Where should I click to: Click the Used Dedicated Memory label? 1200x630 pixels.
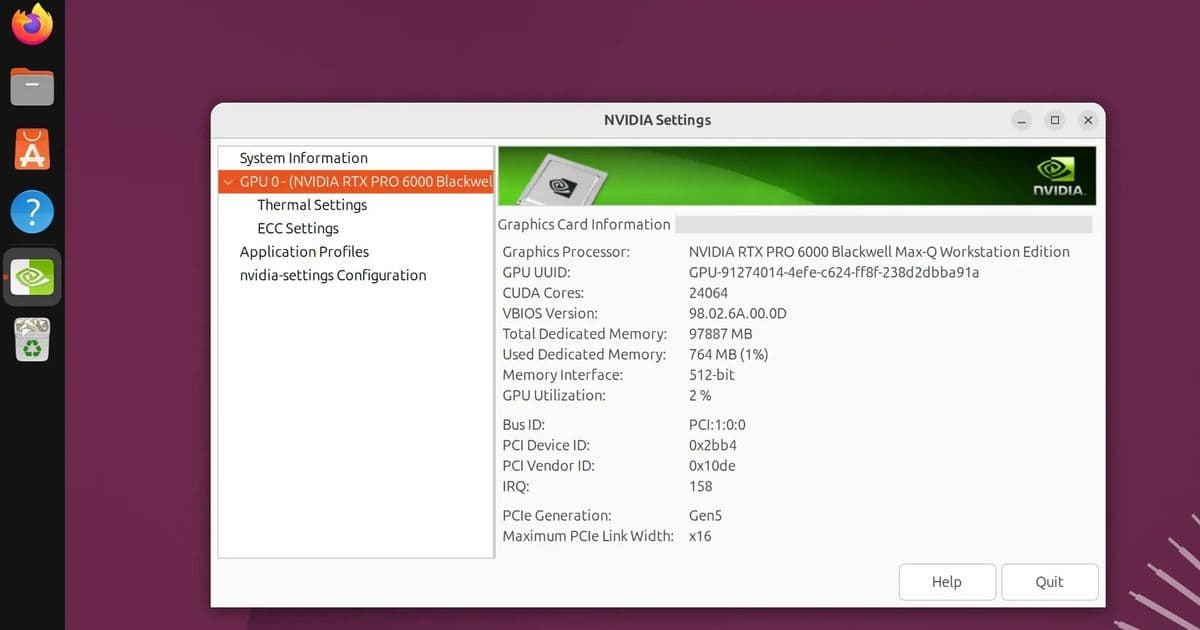coord(584,354)
